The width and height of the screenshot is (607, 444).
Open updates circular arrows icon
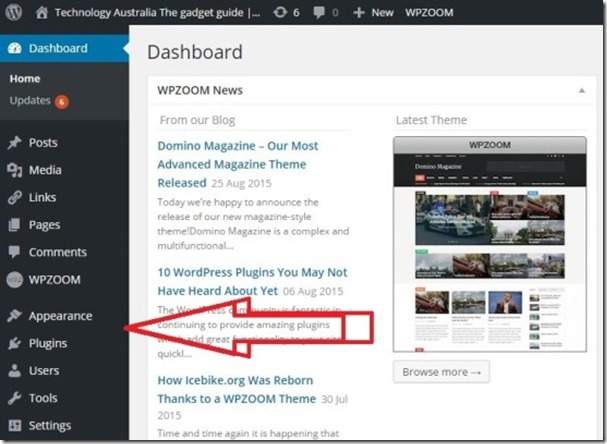coord(280,12)
